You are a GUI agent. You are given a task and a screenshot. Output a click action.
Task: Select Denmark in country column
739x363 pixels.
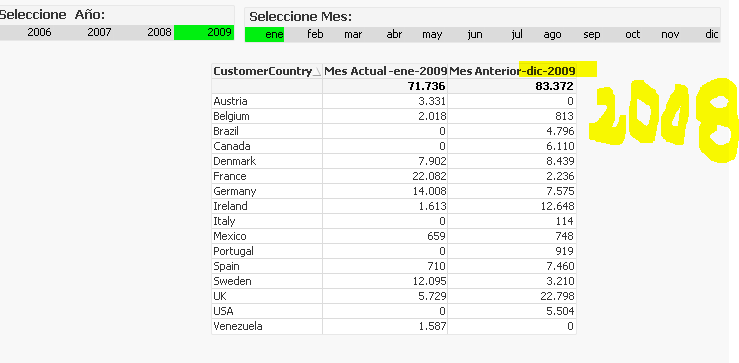(267, 161)
